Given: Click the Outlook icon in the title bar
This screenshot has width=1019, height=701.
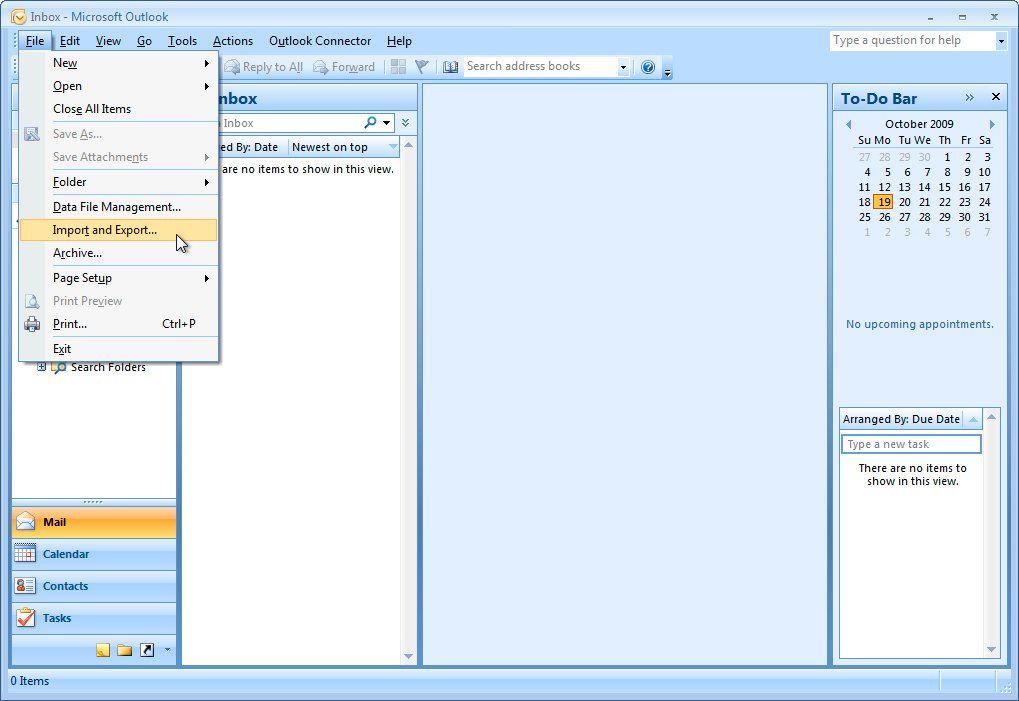Looking at the screenshot, I should click(x=18, y=17).
